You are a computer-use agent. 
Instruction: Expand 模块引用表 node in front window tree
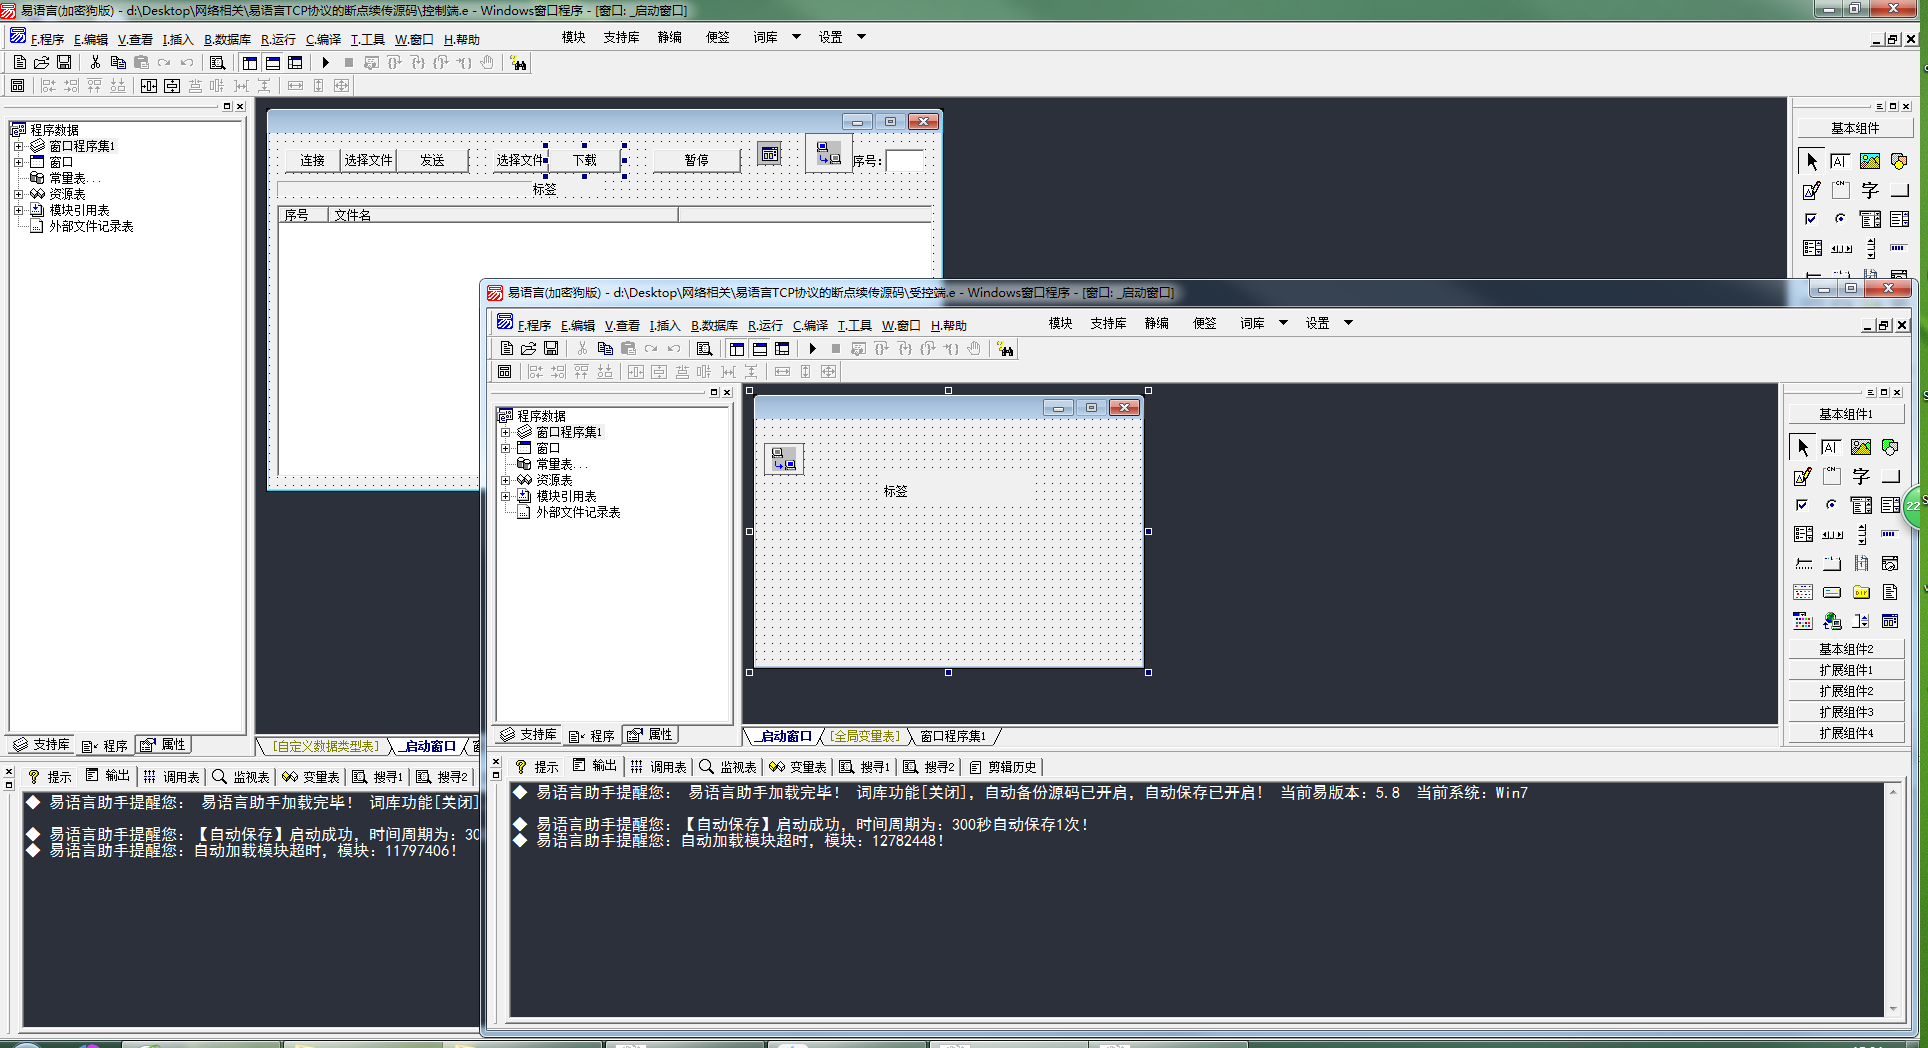click(506, 496)
